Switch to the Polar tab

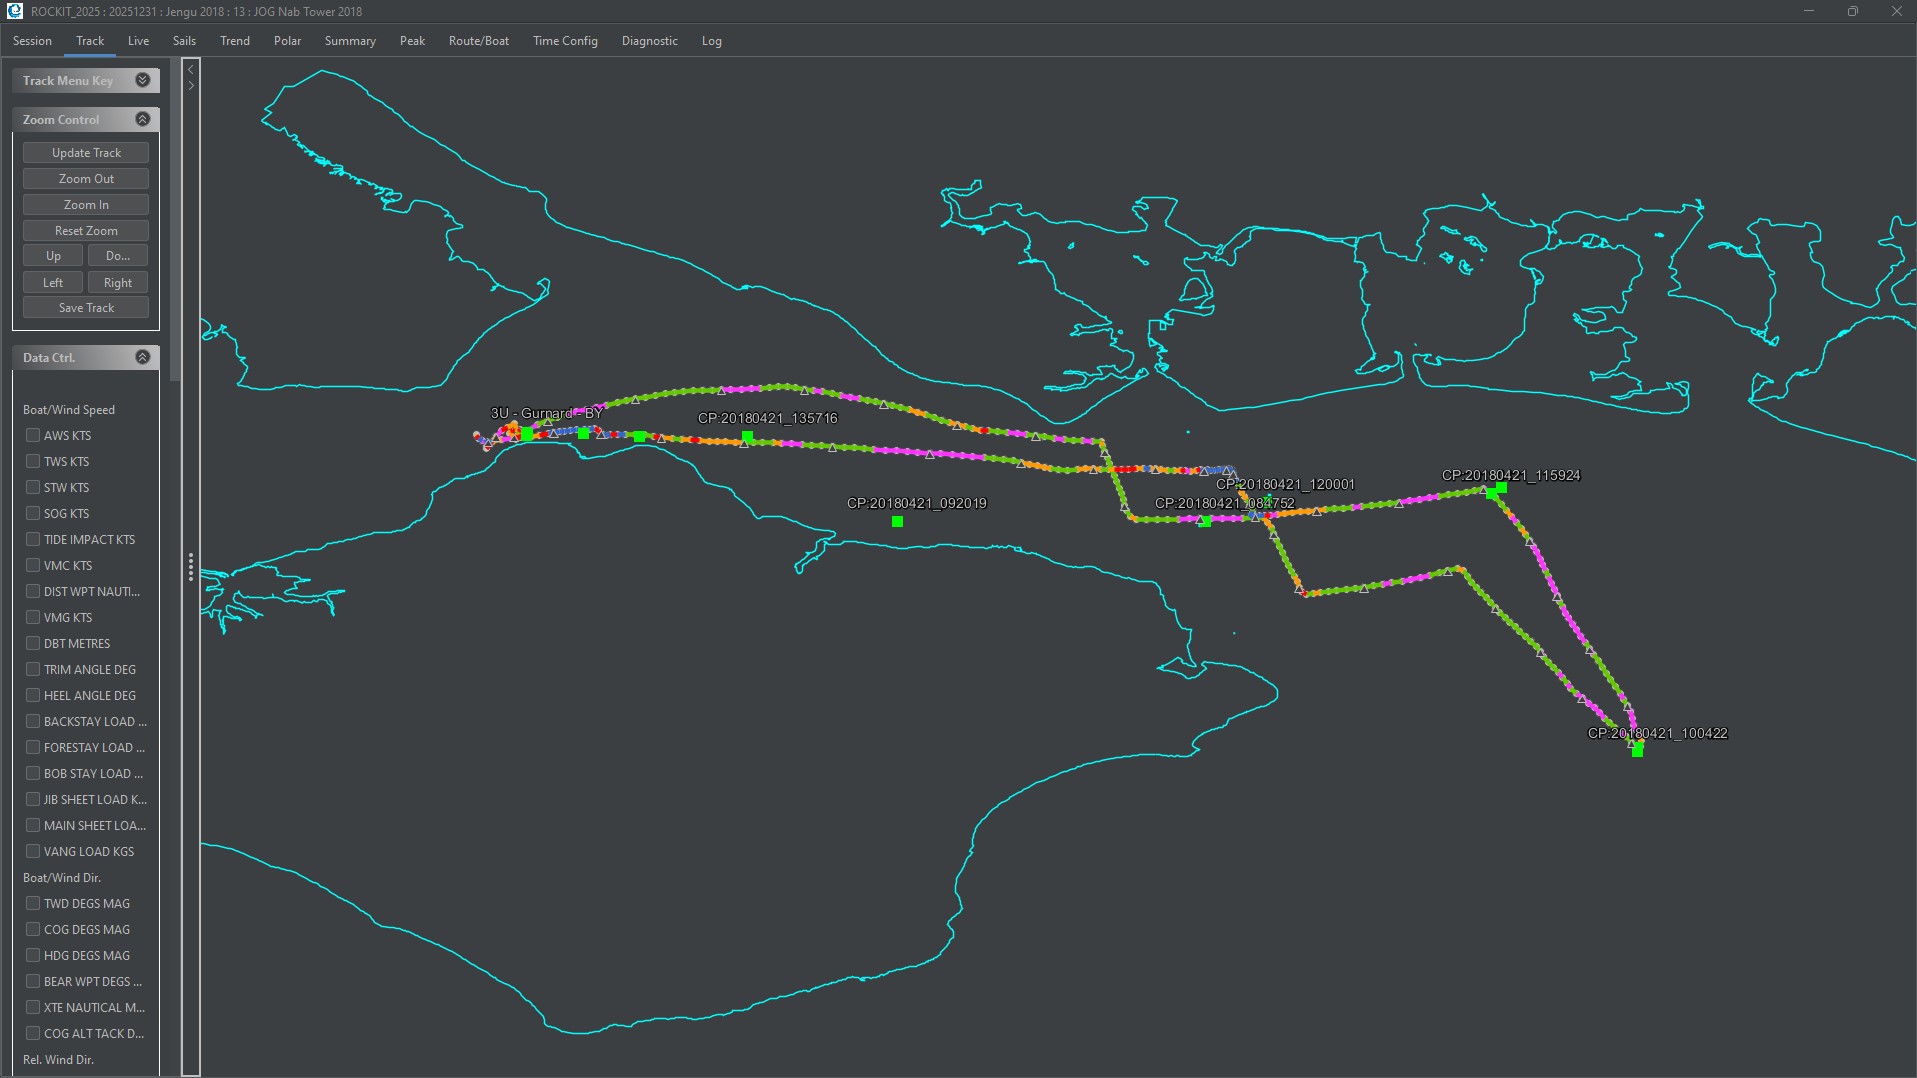coord(287,41)
